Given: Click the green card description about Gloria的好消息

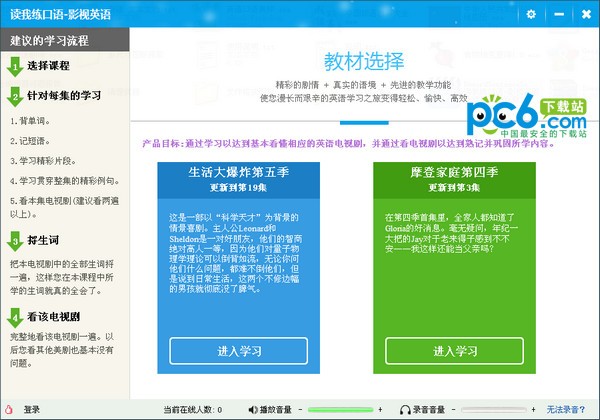Looking at the screenshot, I should [x=452, y=233].
